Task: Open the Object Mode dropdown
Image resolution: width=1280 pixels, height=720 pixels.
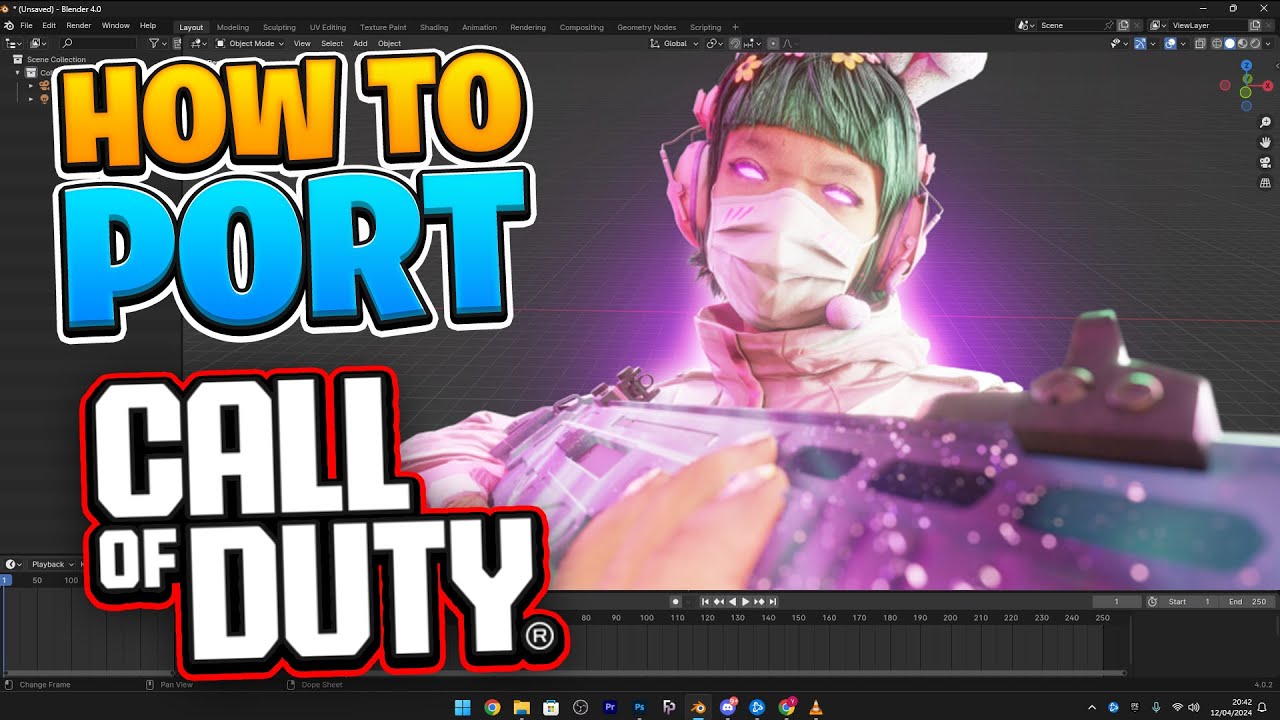Action: pos(250,43)
